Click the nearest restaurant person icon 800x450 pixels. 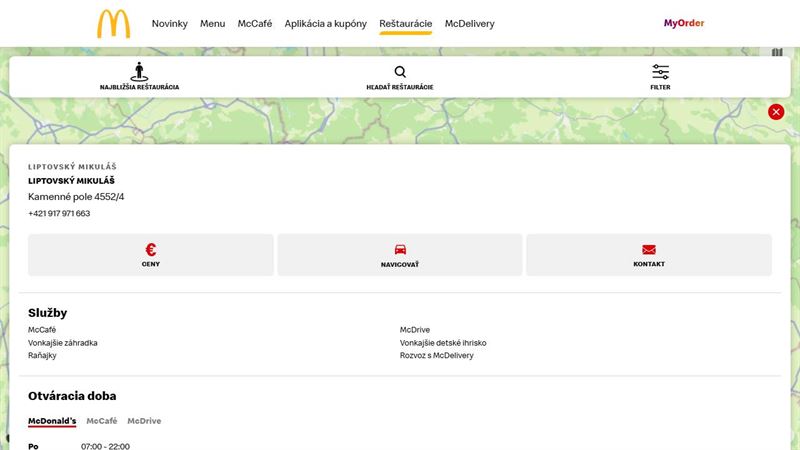coord(139,71)
